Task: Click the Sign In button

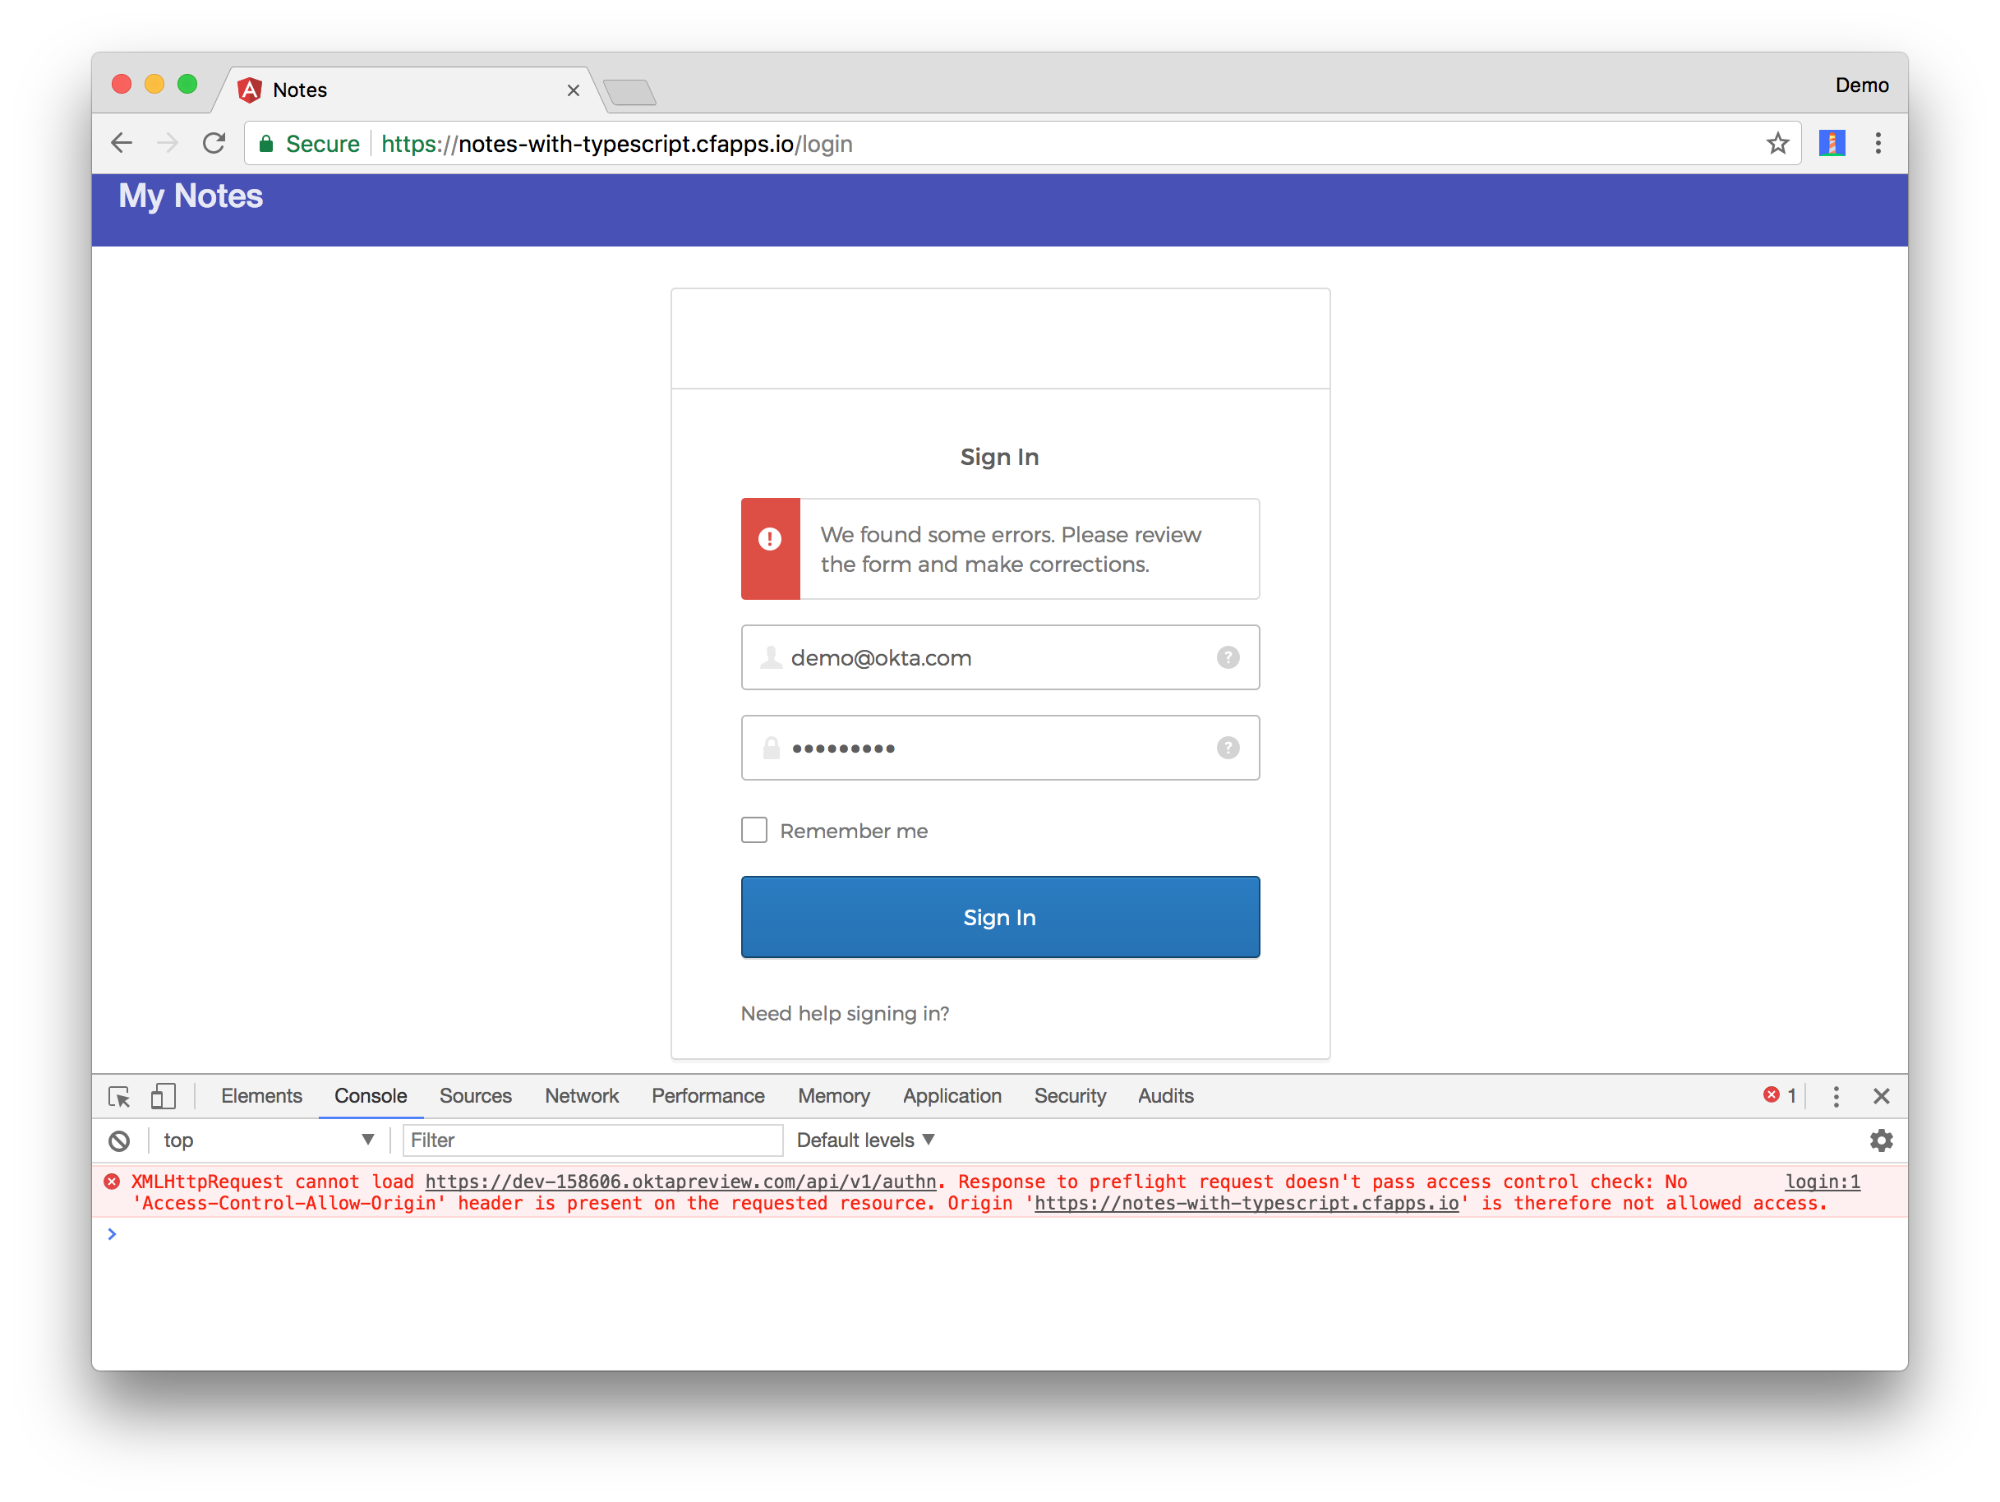Action: pos(998,917)
